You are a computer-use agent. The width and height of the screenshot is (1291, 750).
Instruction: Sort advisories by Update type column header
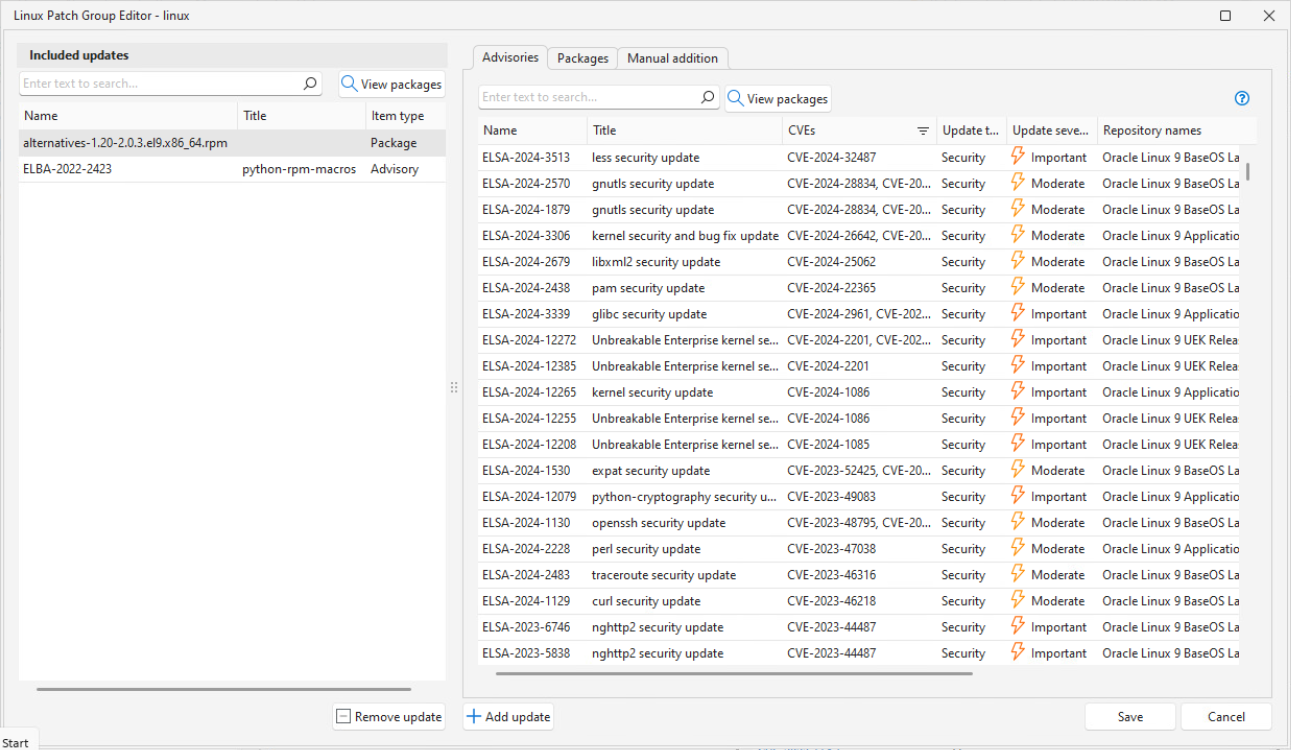pyautogui.click(x=971, y=130)
